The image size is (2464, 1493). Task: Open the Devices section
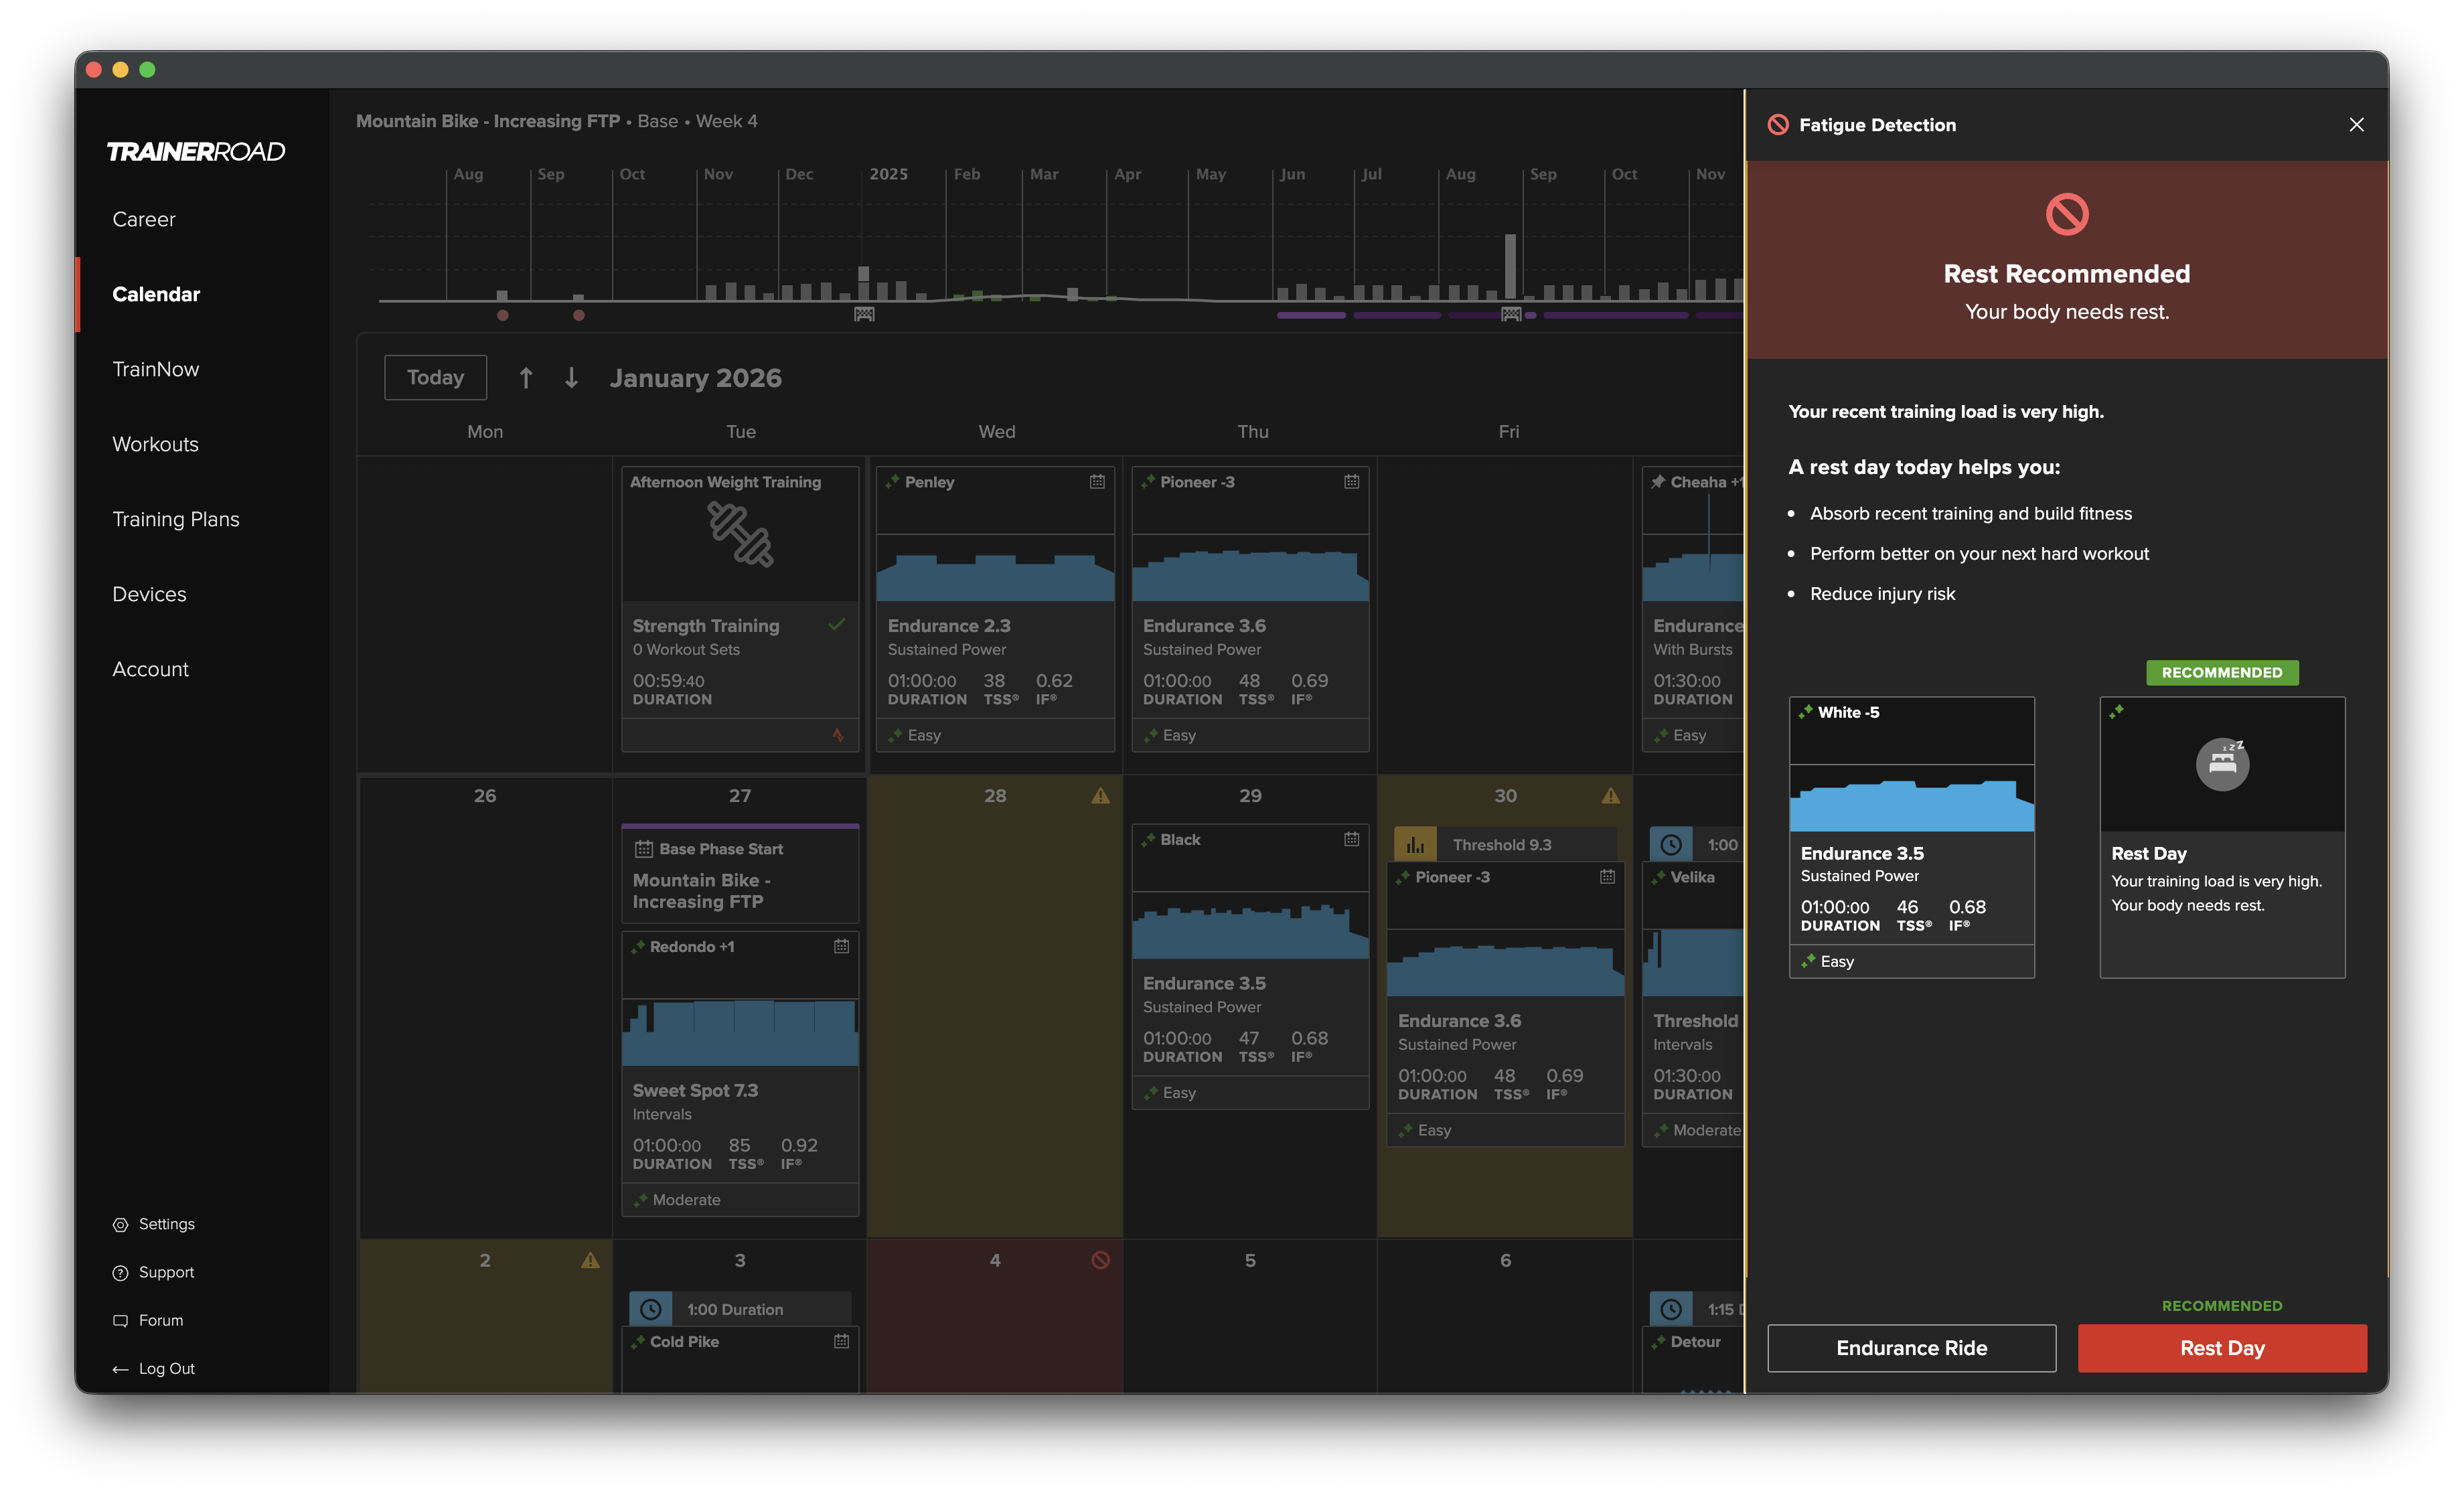click(x=149, y=594)
